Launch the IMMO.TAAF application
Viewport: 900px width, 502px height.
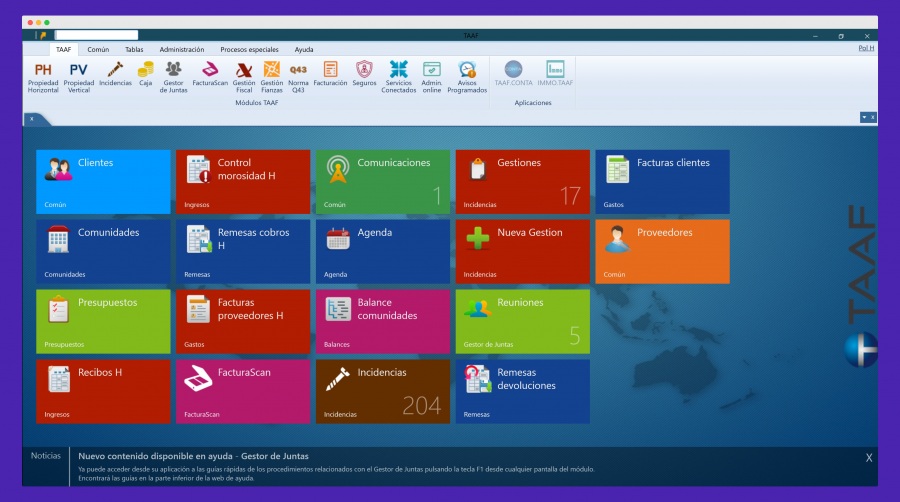pyautogui.click(x=555, y=74)
